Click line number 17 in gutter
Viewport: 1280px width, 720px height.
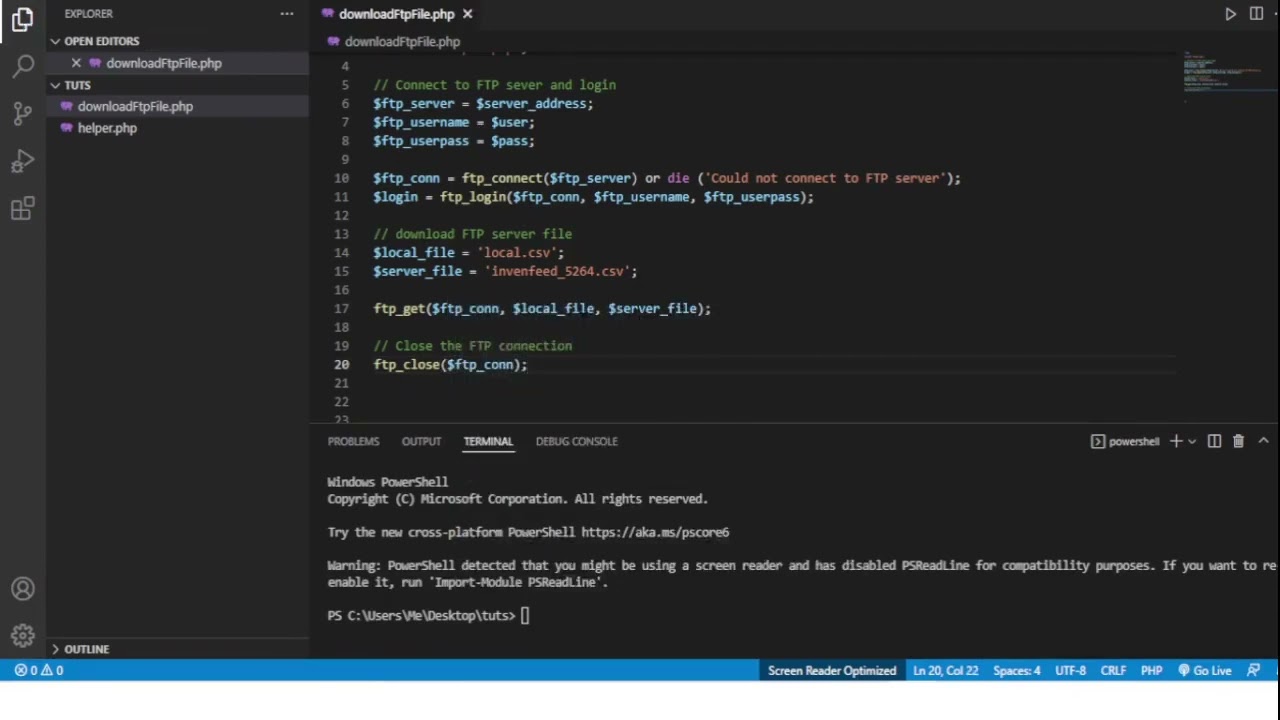(342, 309)
